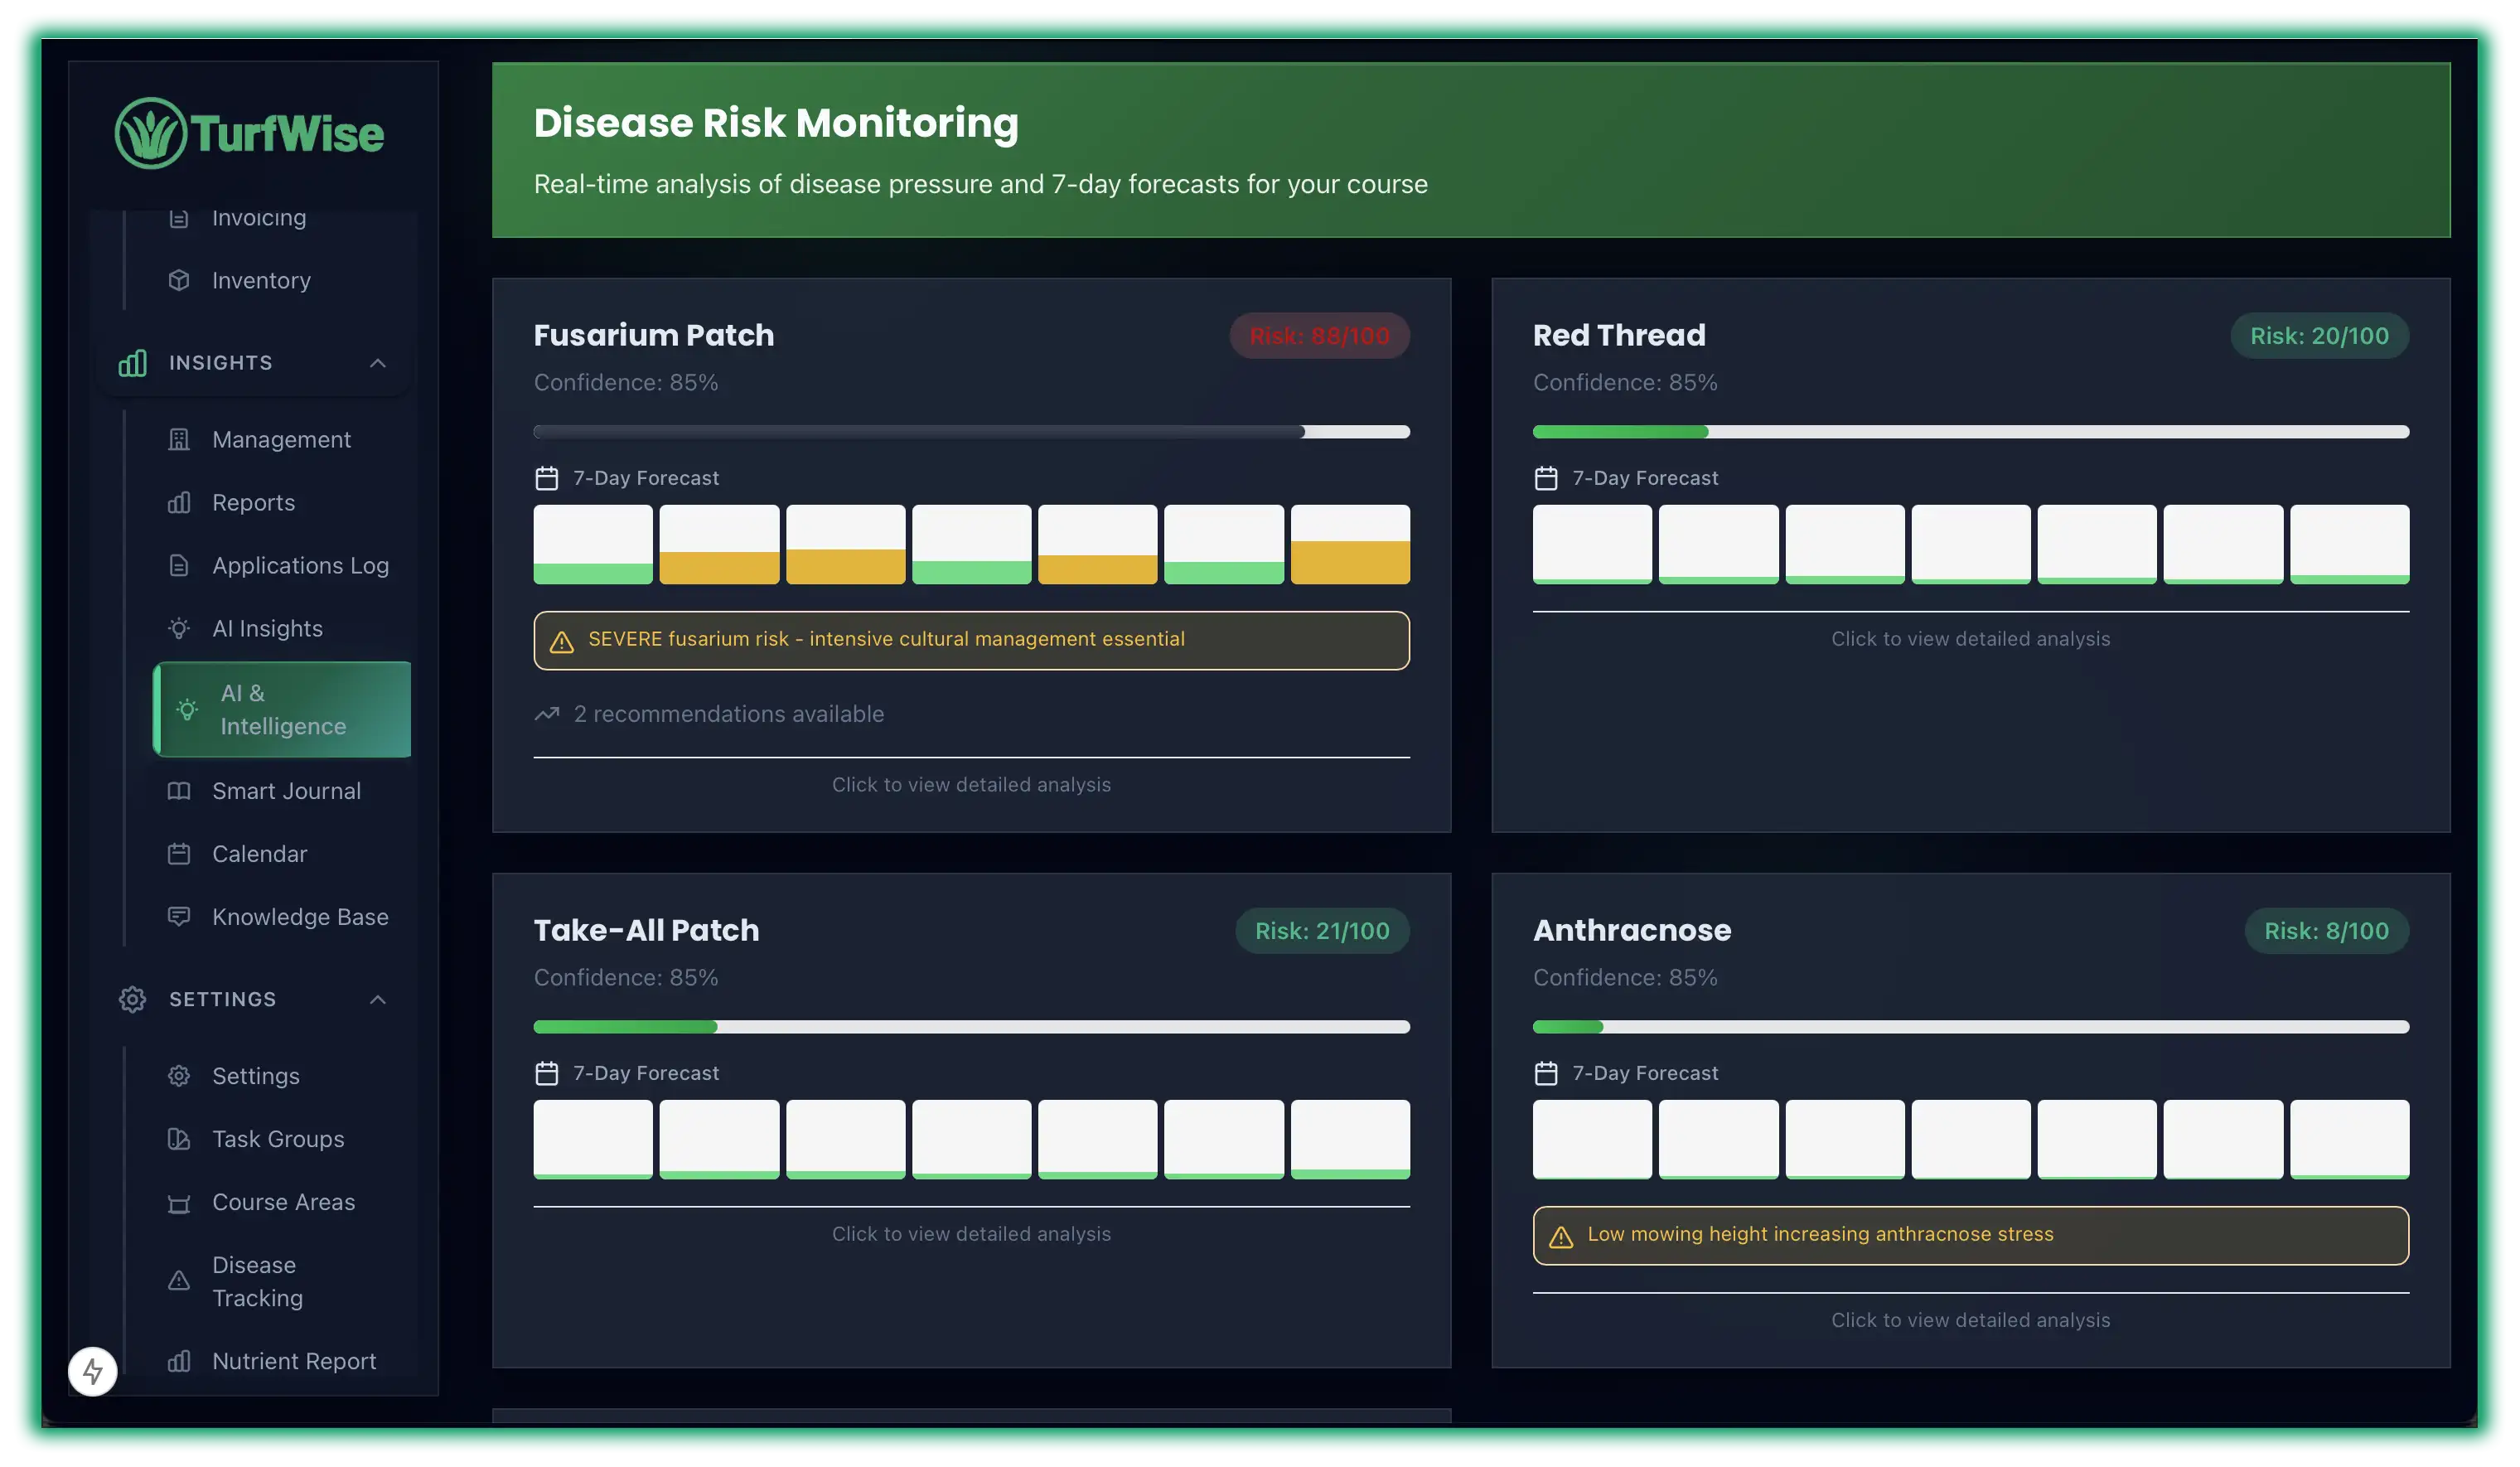Open the Applications Log document icon

(x=180, y=565)
